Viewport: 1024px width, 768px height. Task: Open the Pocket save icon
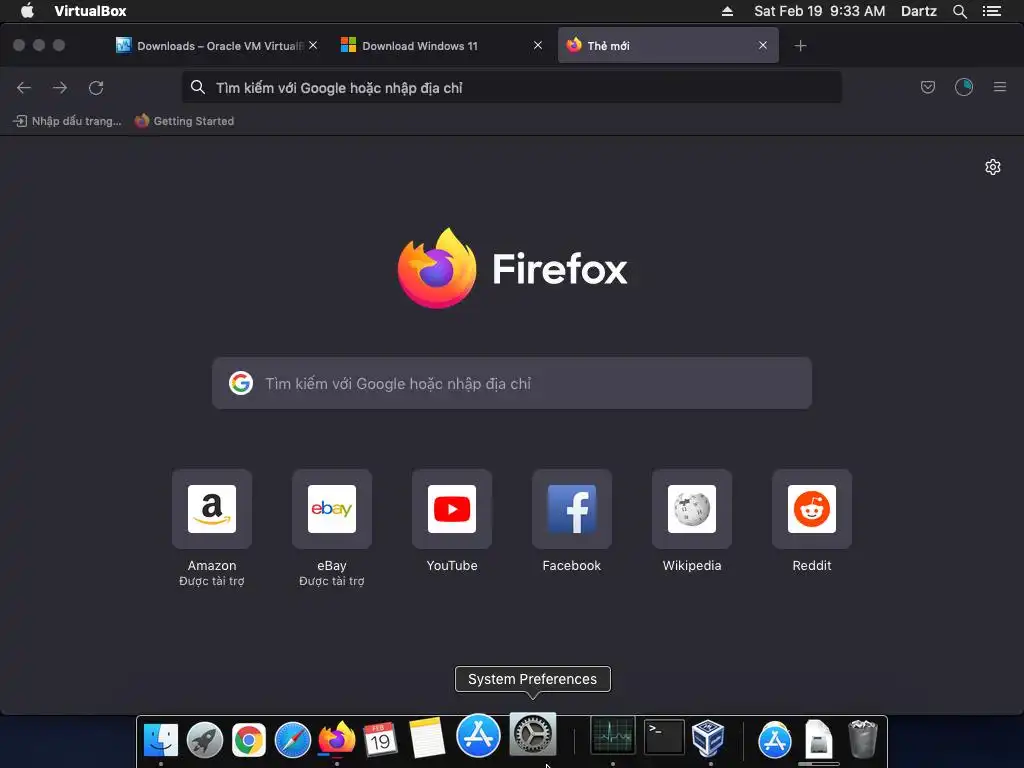click(927, 87)
